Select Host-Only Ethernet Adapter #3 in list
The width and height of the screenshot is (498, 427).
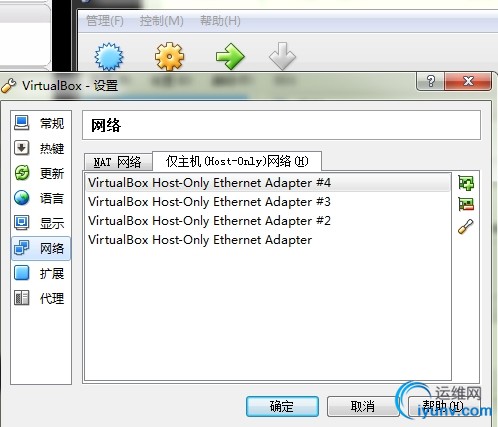(x=268, y=202)
